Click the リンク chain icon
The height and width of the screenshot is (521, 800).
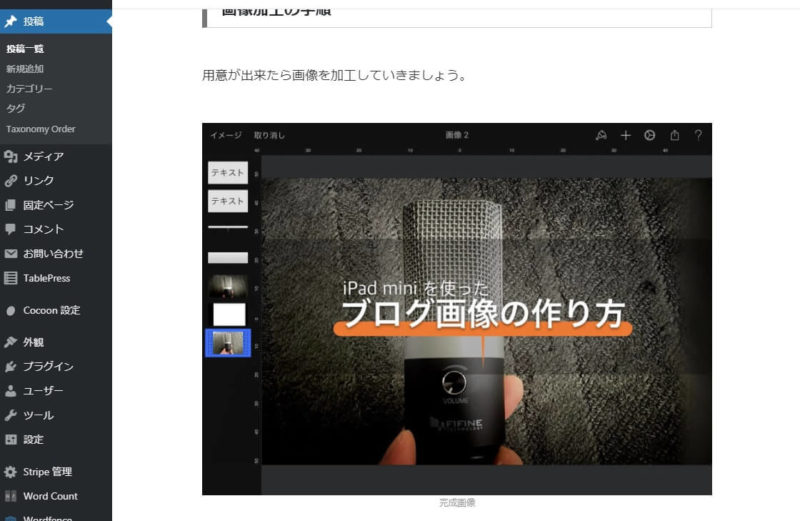coord(11,181)
